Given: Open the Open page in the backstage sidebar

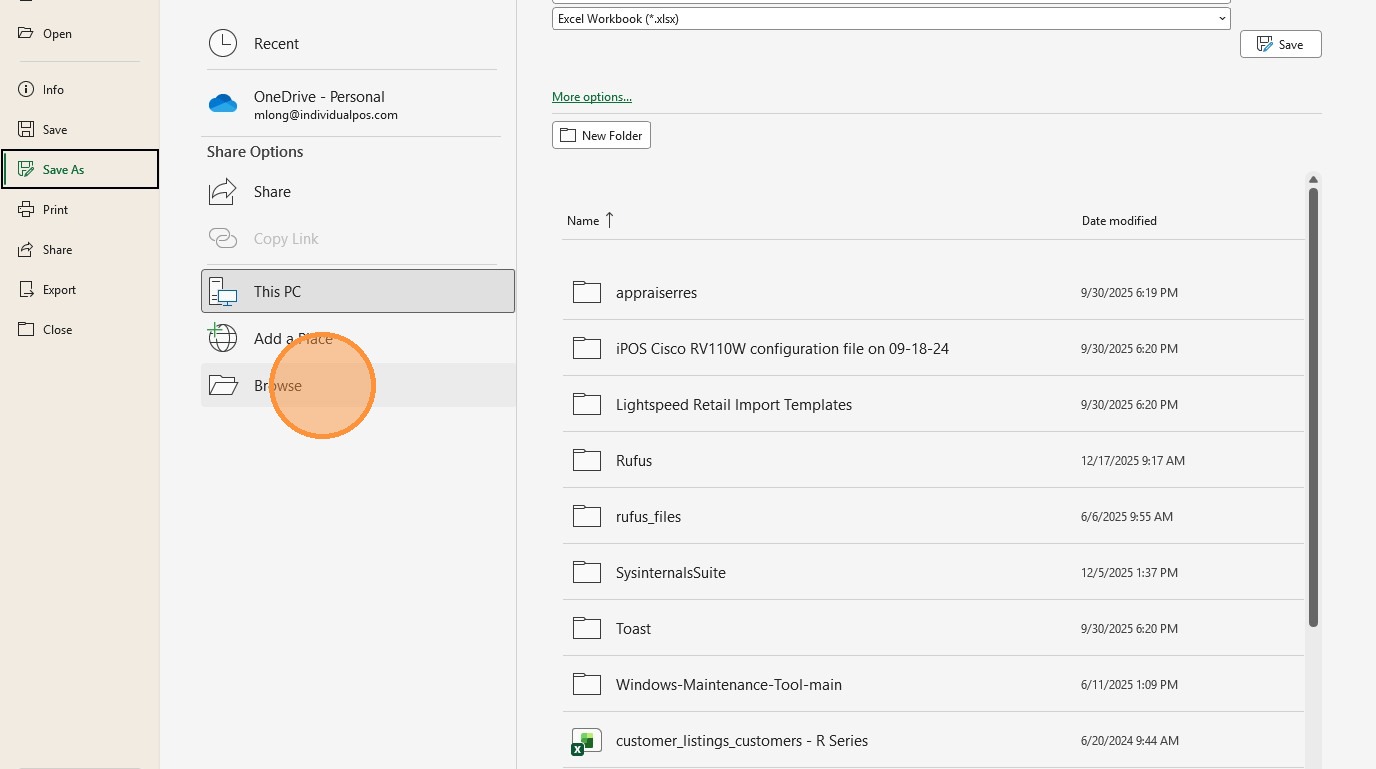Looking at the screenshot, I should [80, 33].
